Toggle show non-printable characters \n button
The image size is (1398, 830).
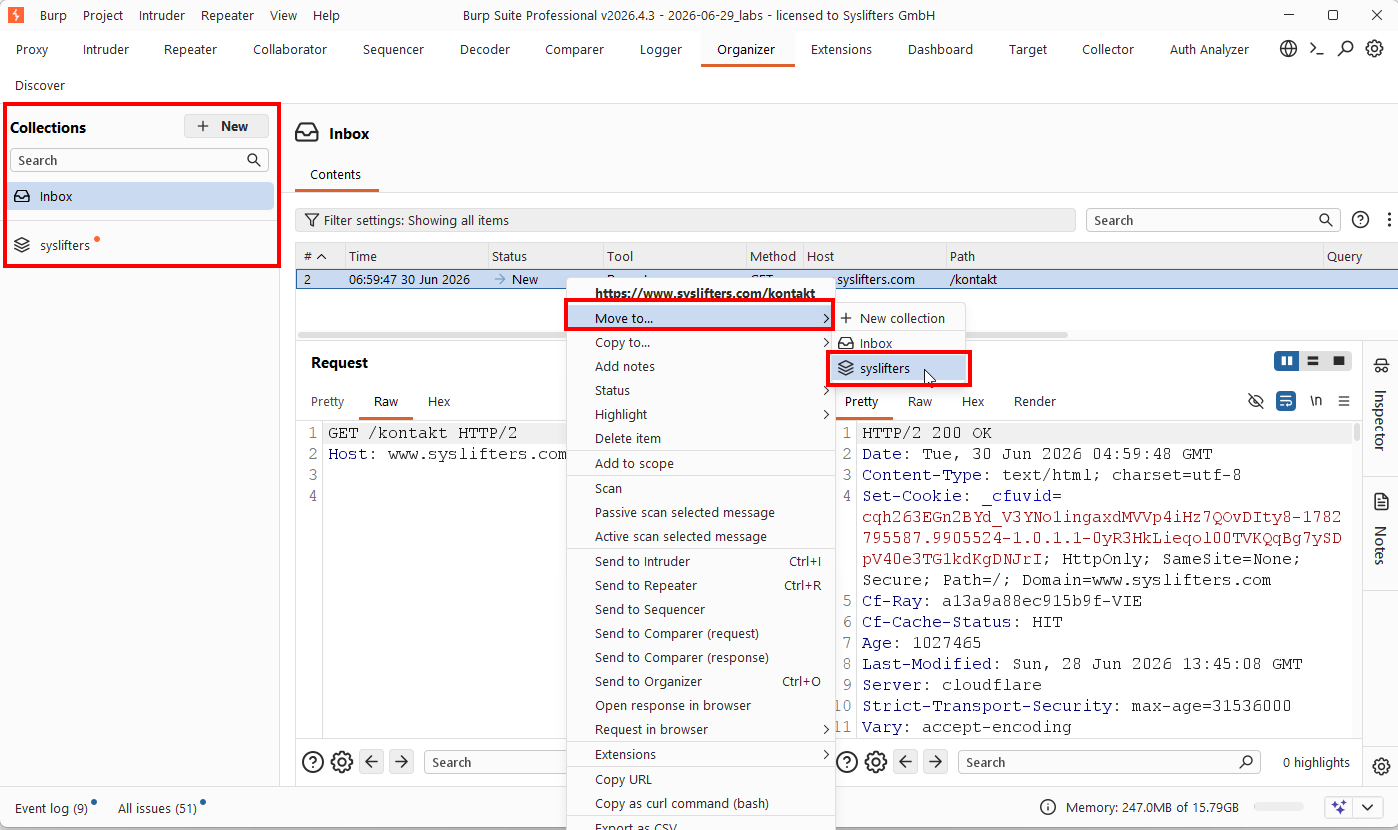coord(1316,401)
